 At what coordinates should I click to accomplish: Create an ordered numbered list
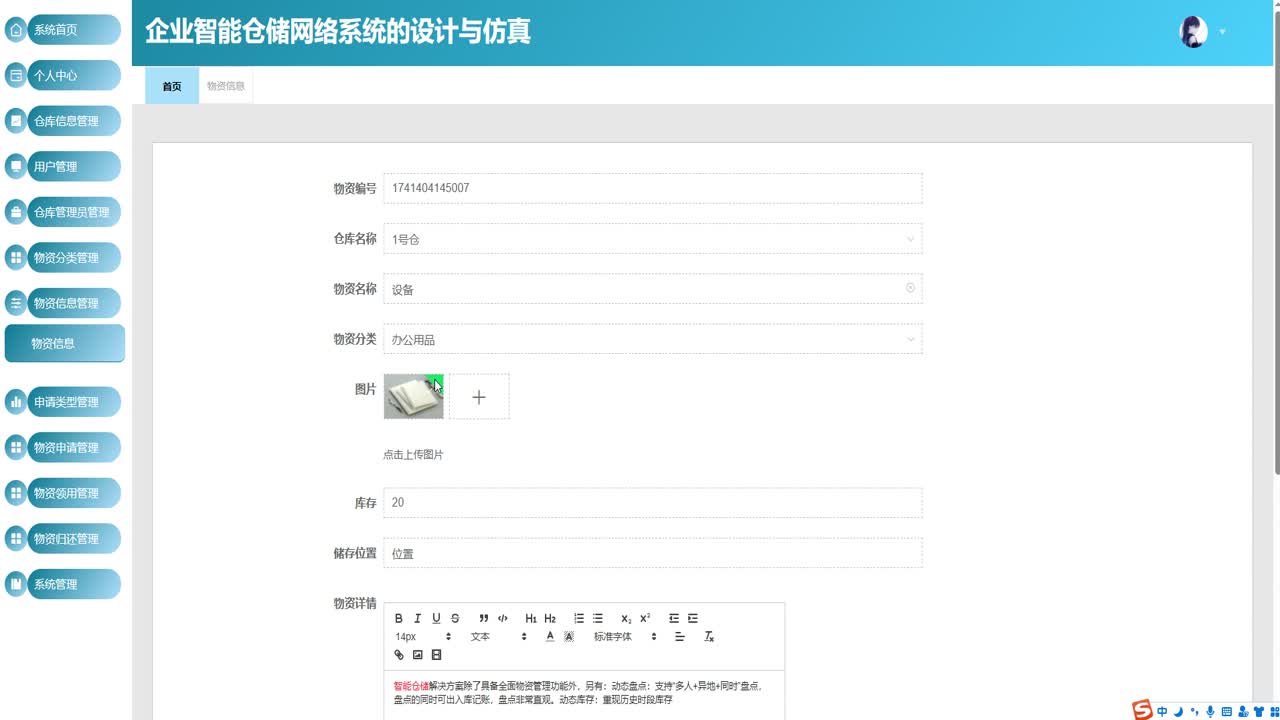click(x=579, y=618)
